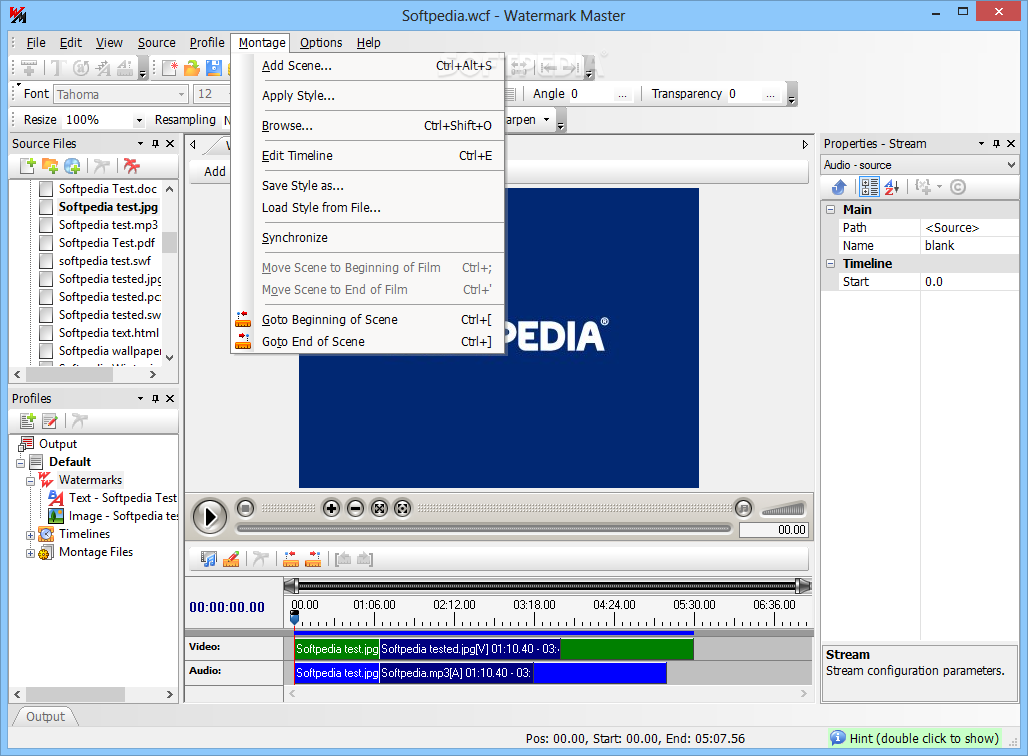Image resolution: width=1028 pixels, height=756 pixels.
Task: Open the Audio - source stream dropdown
Action: click(1011, 165)
